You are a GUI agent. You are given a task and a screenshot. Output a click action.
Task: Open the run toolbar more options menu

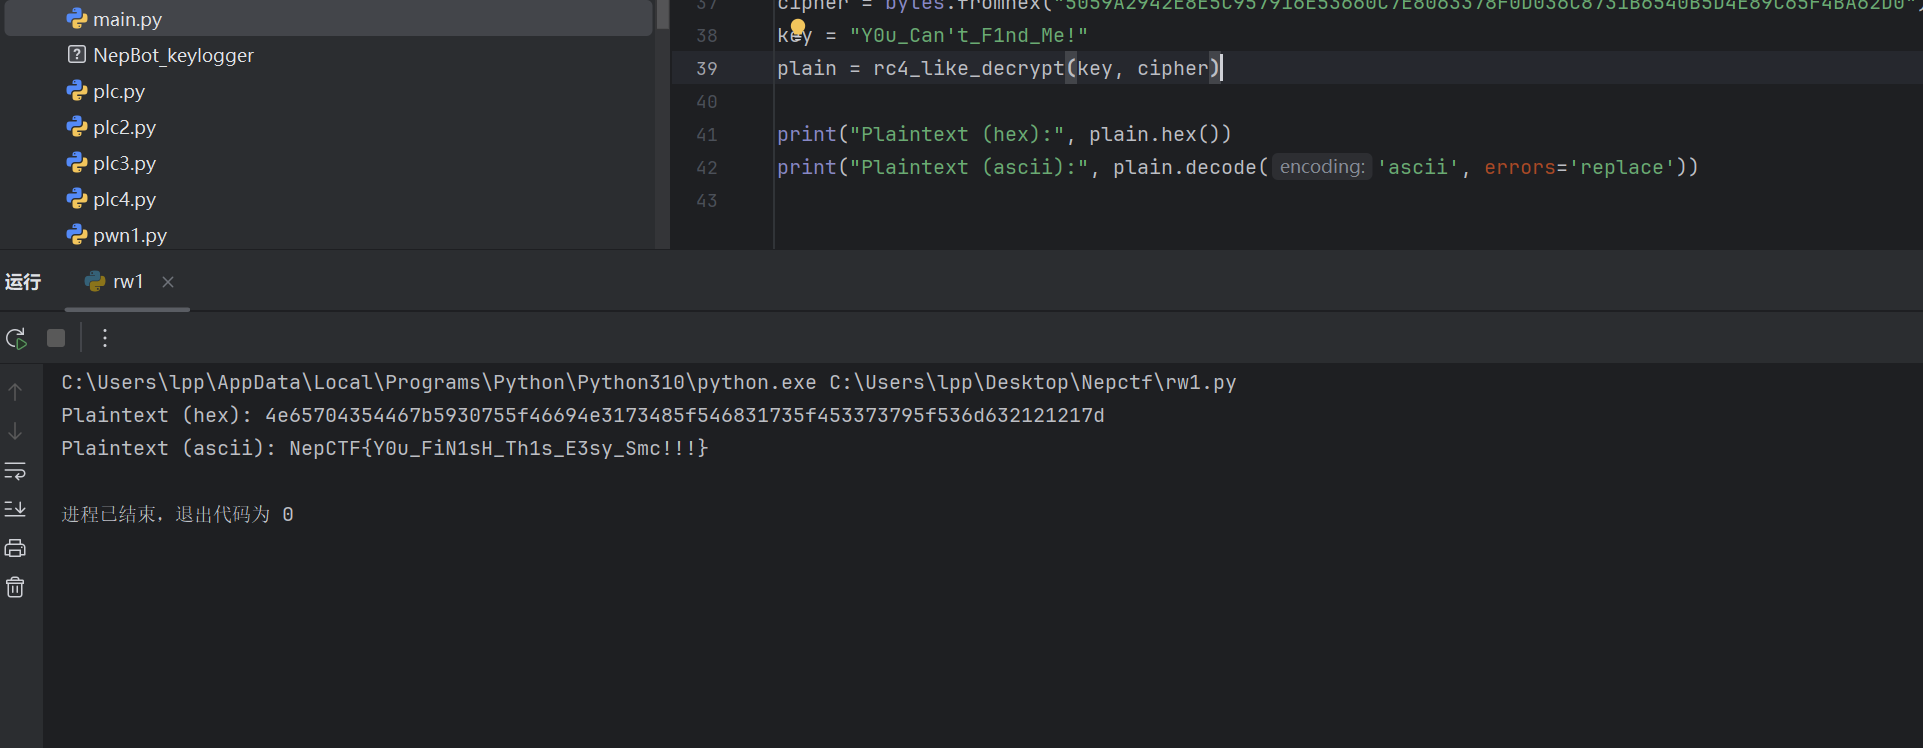point(105,339)
